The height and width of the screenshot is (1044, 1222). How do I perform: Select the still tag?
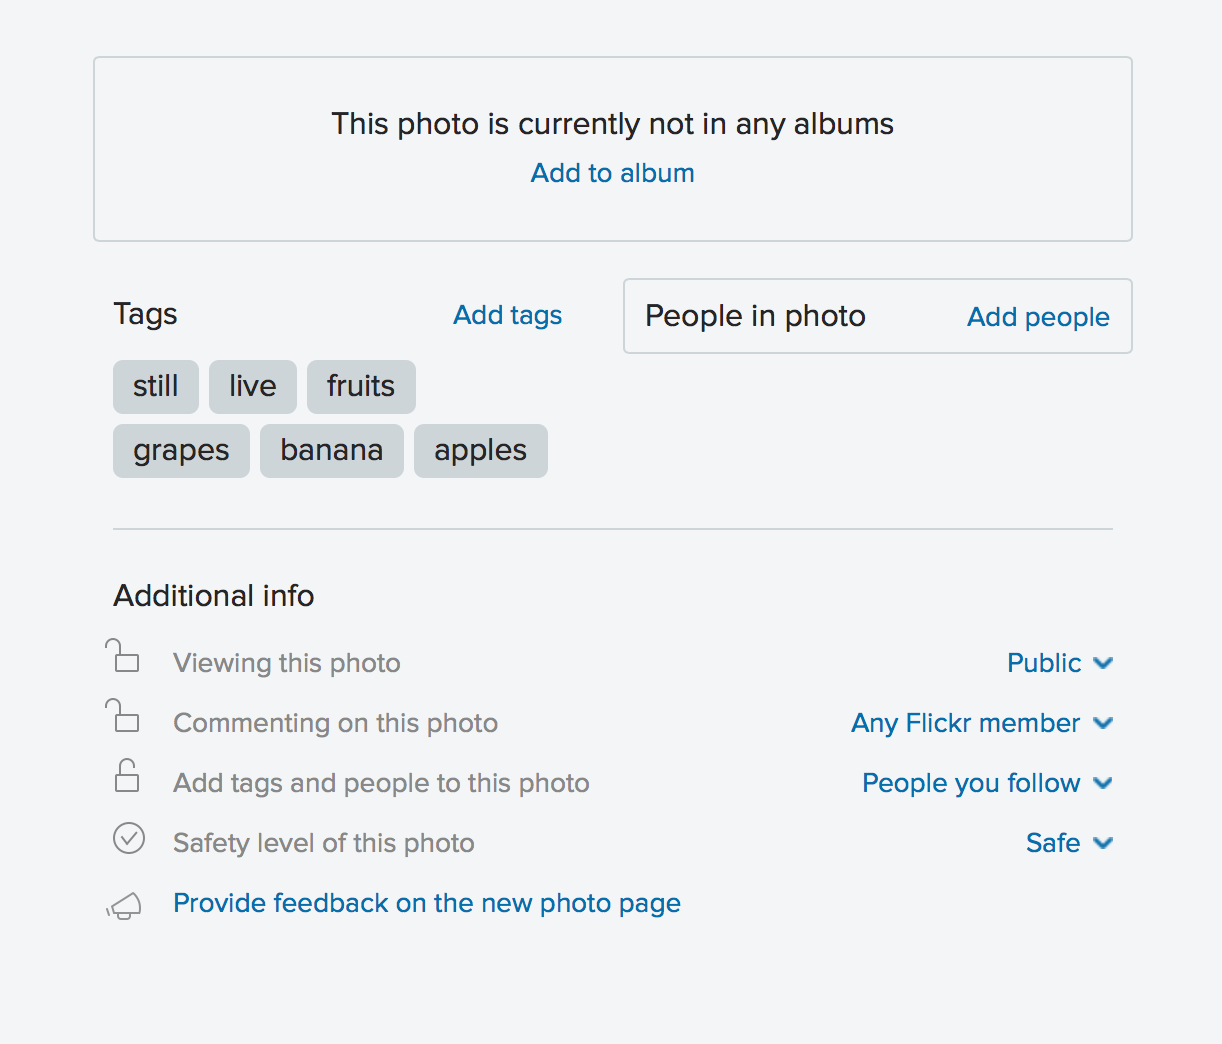click(x=156, y=387)
